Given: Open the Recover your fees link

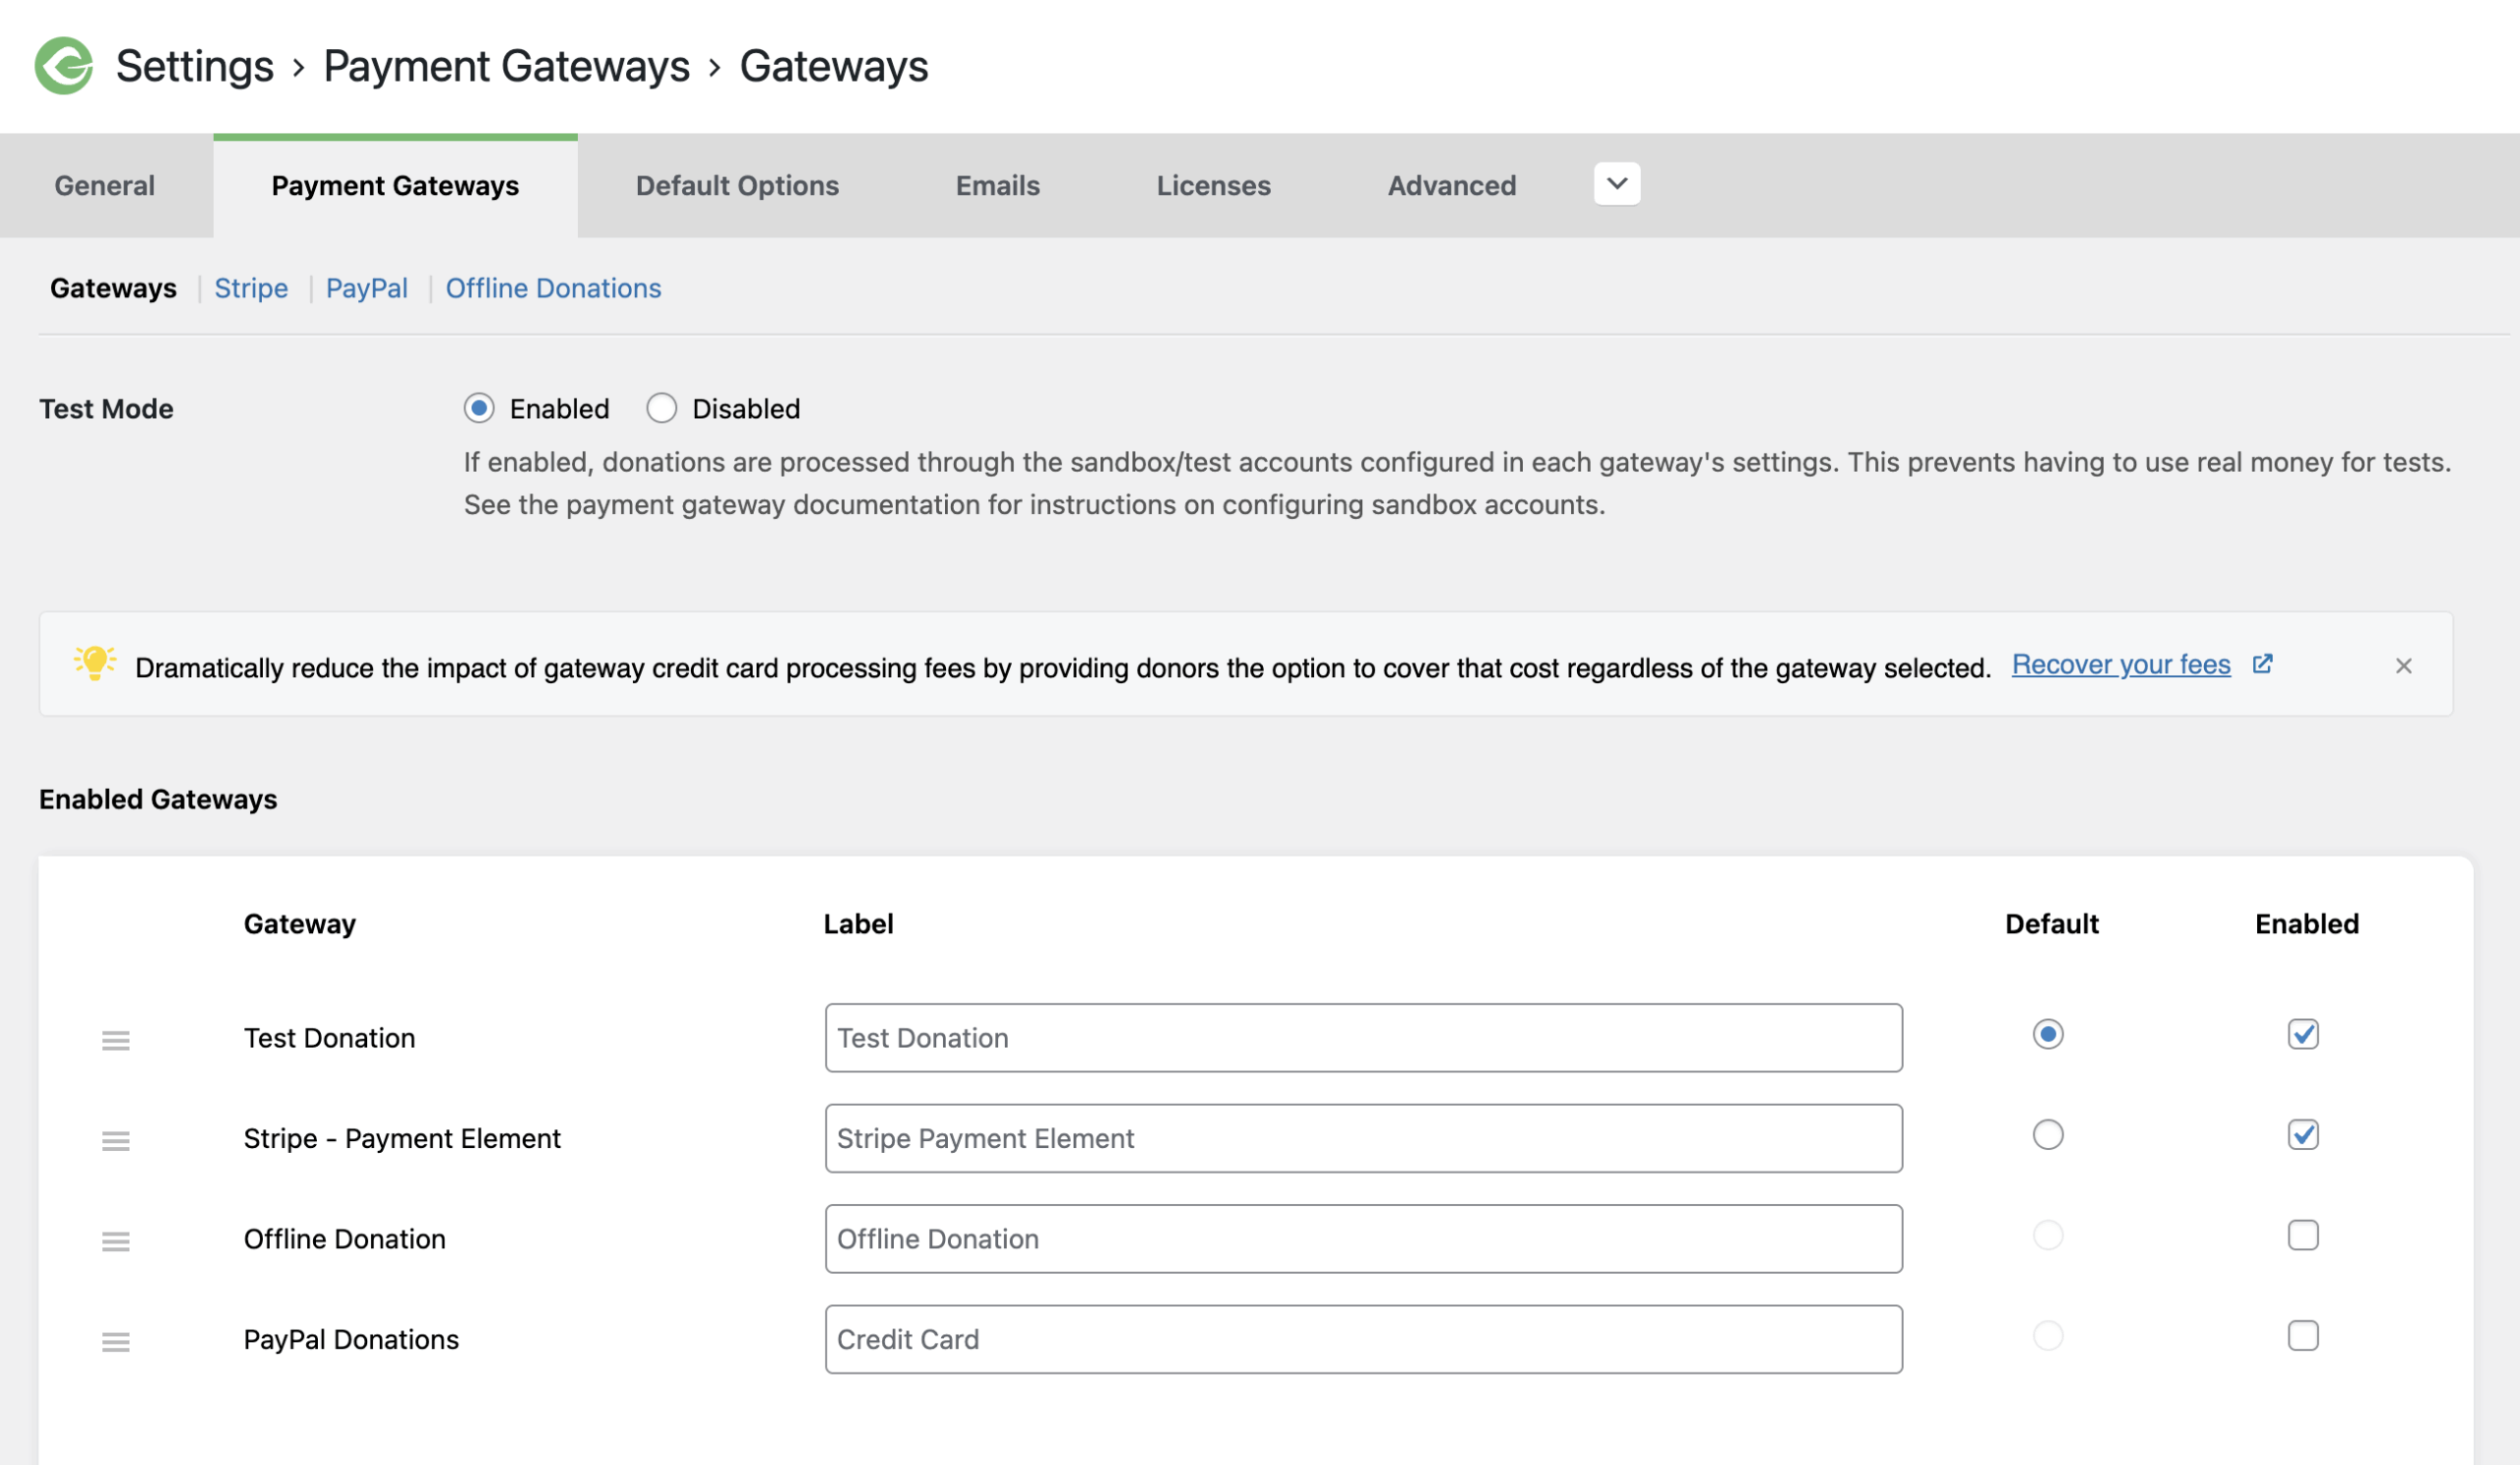Looking at the screenshot, I should (2121, 664).
